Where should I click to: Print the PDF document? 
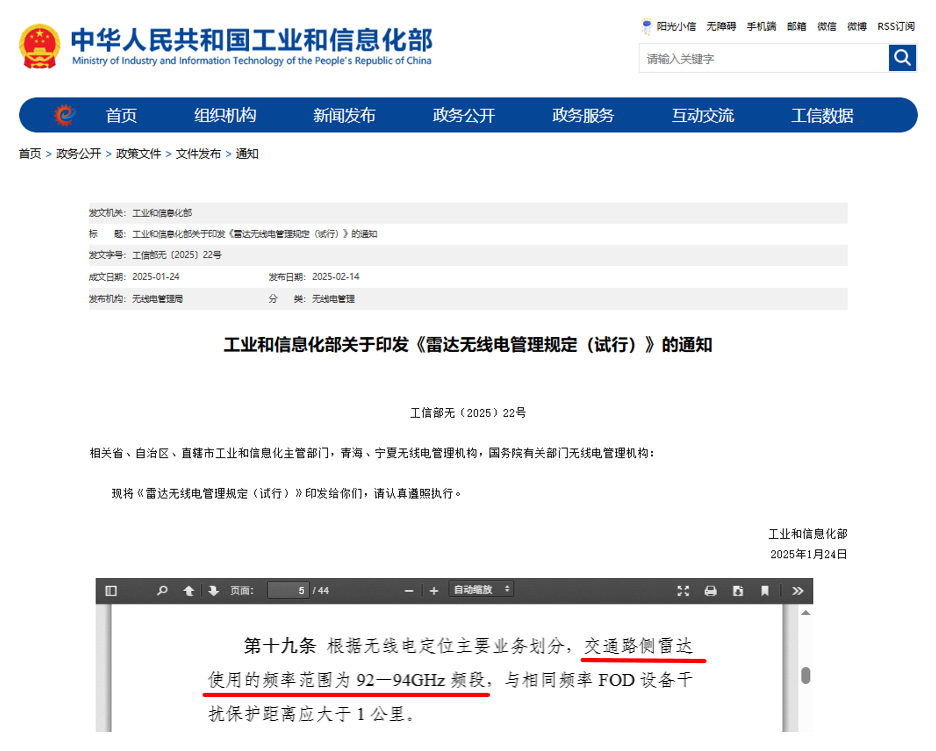click(x=711, y=591)
